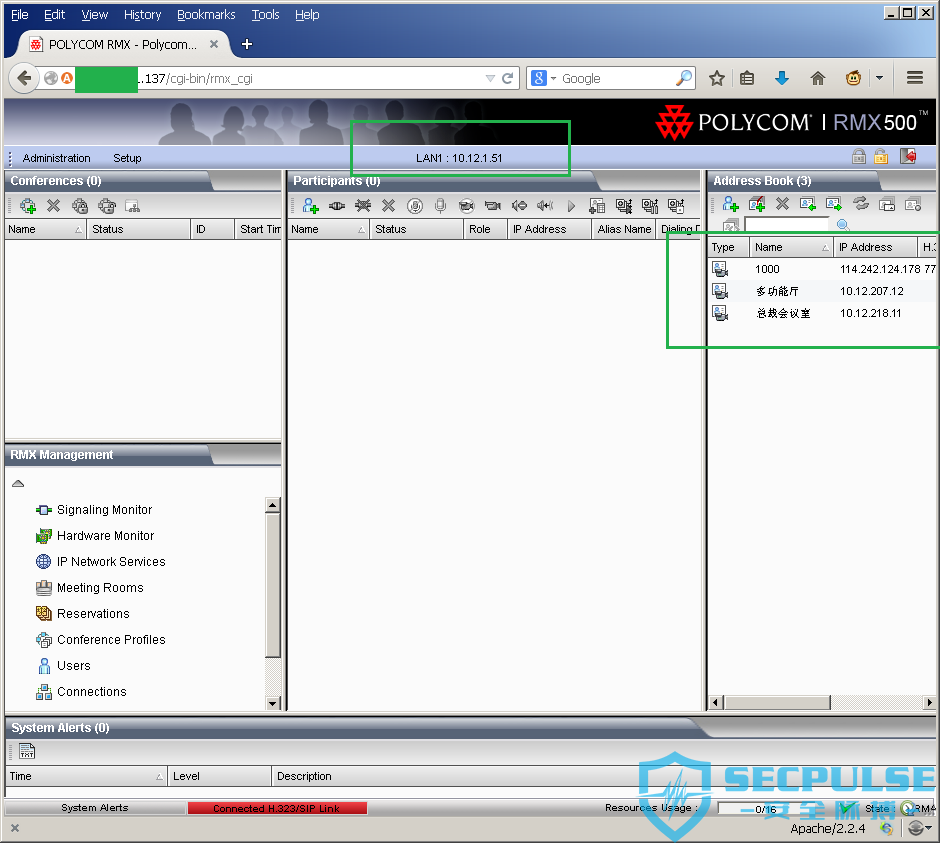
Task: Expand the toolbar overflow dropdown arrow
Action: (879, 78)
